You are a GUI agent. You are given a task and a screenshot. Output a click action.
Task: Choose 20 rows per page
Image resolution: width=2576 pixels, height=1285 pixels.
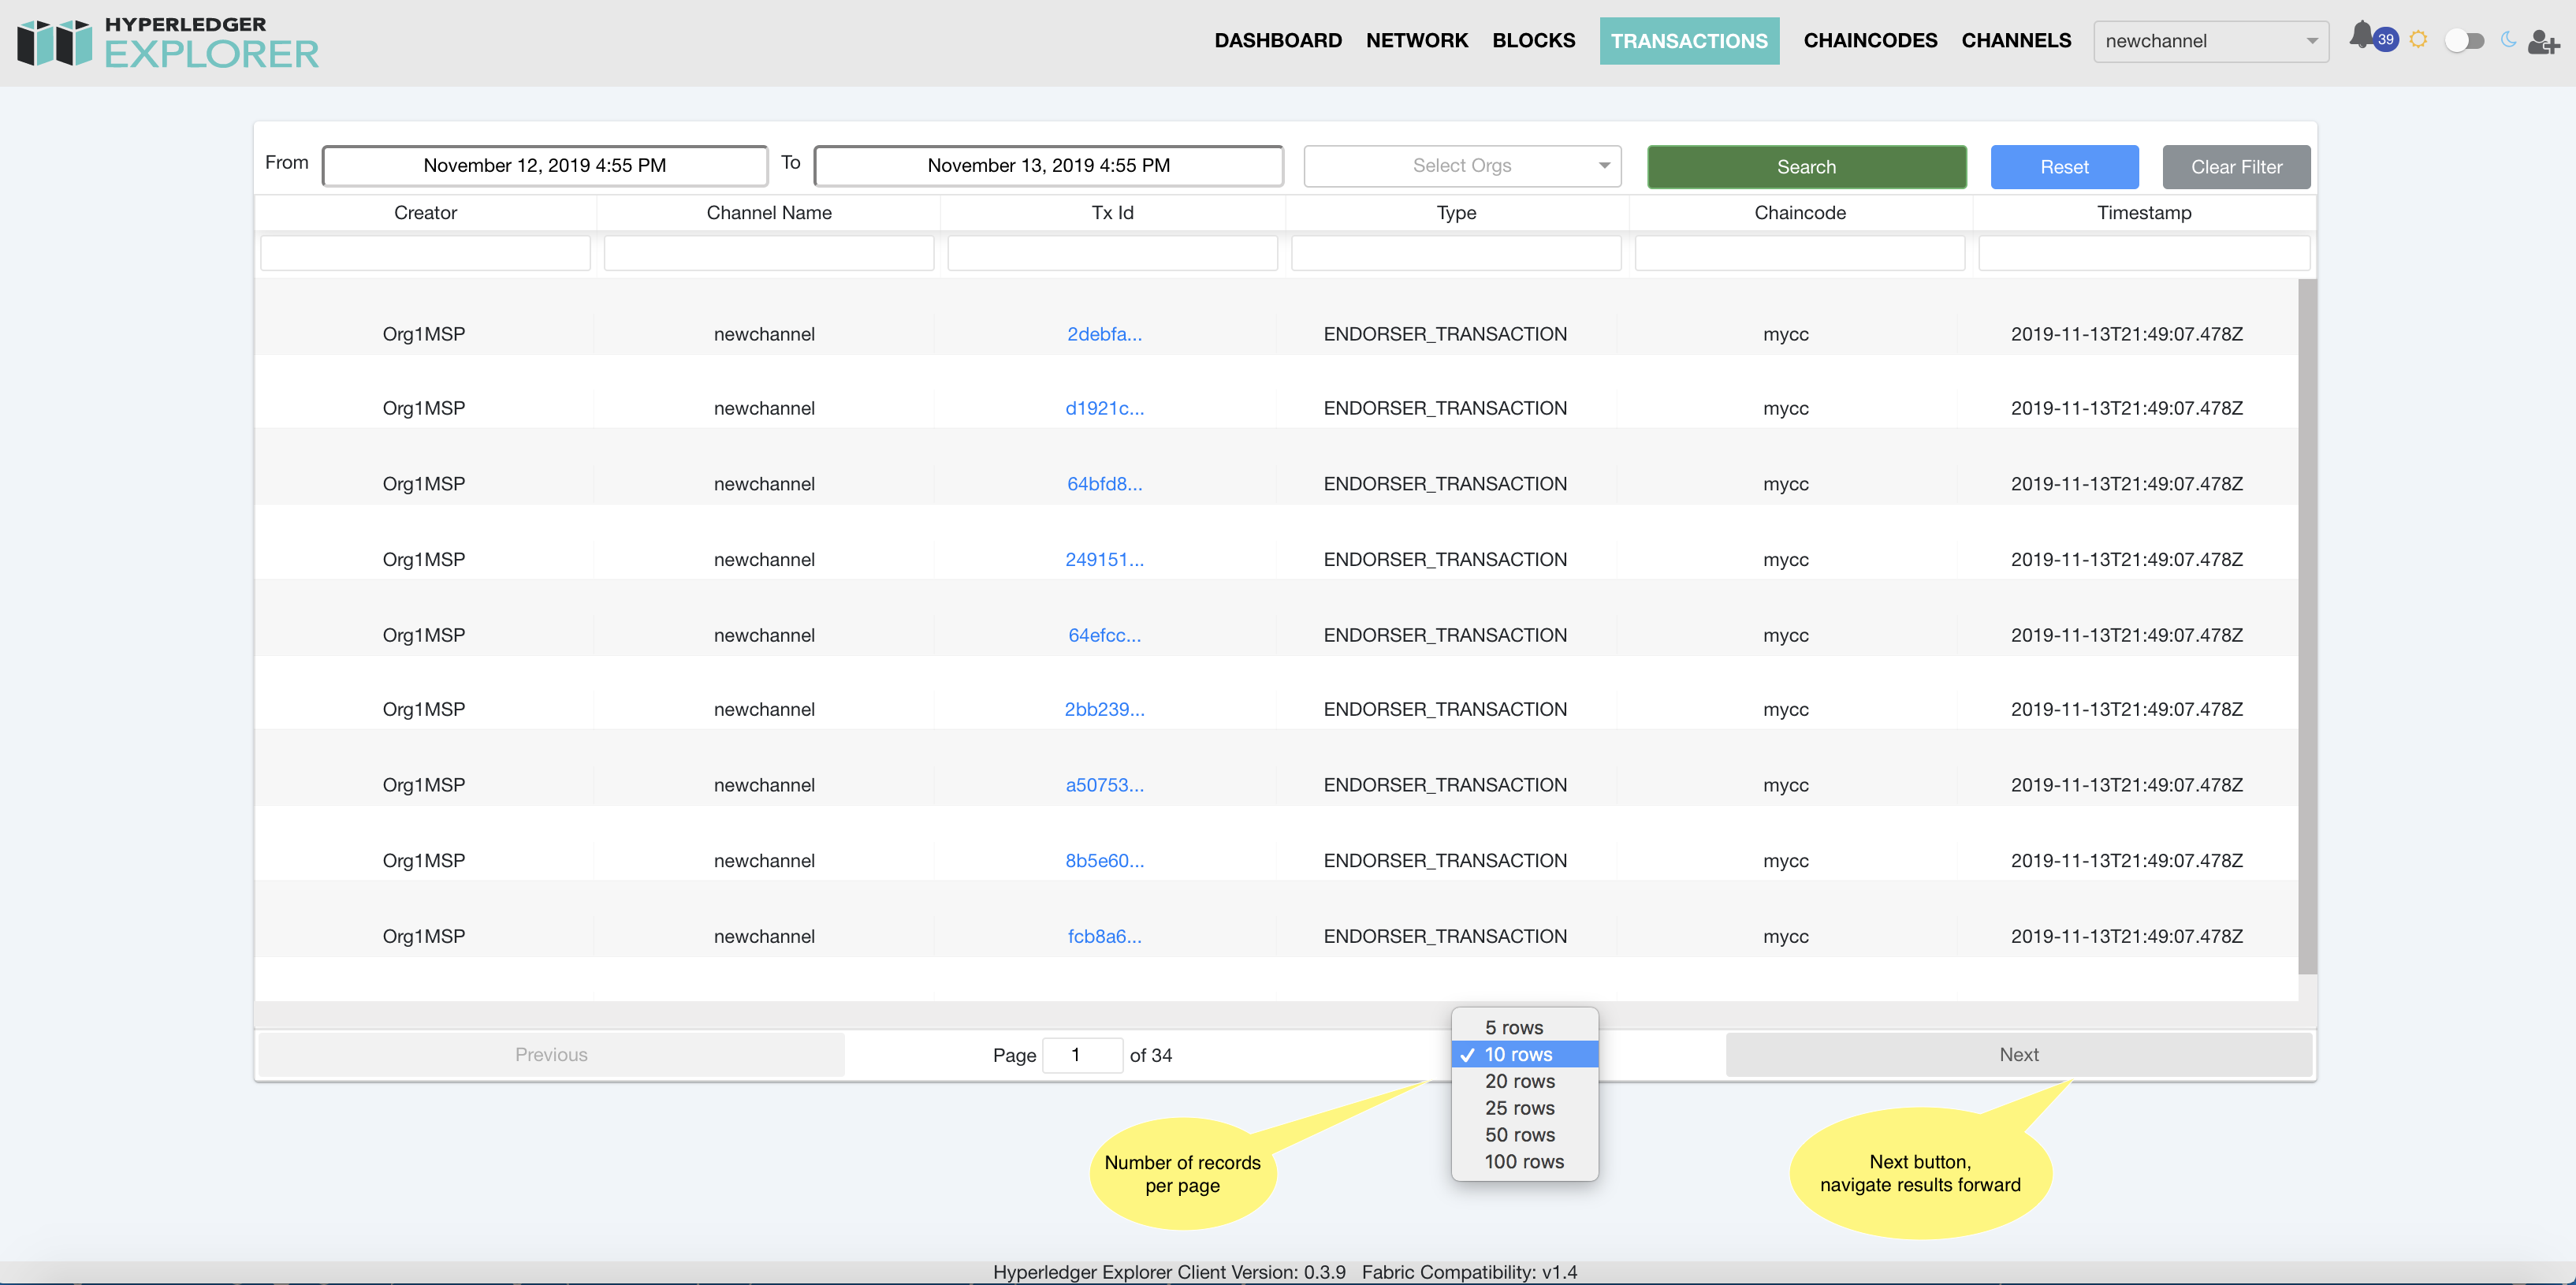pyautogui.click(x=1524, y=1081)
